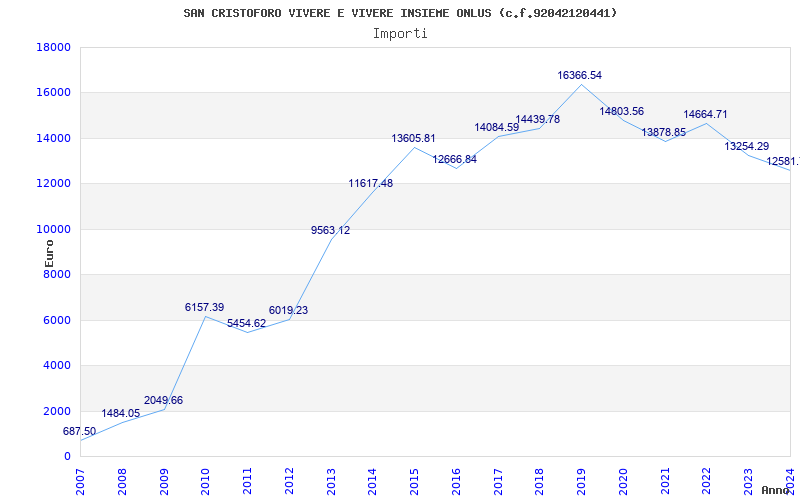Click the x-axis year 2015

[415, 482]
